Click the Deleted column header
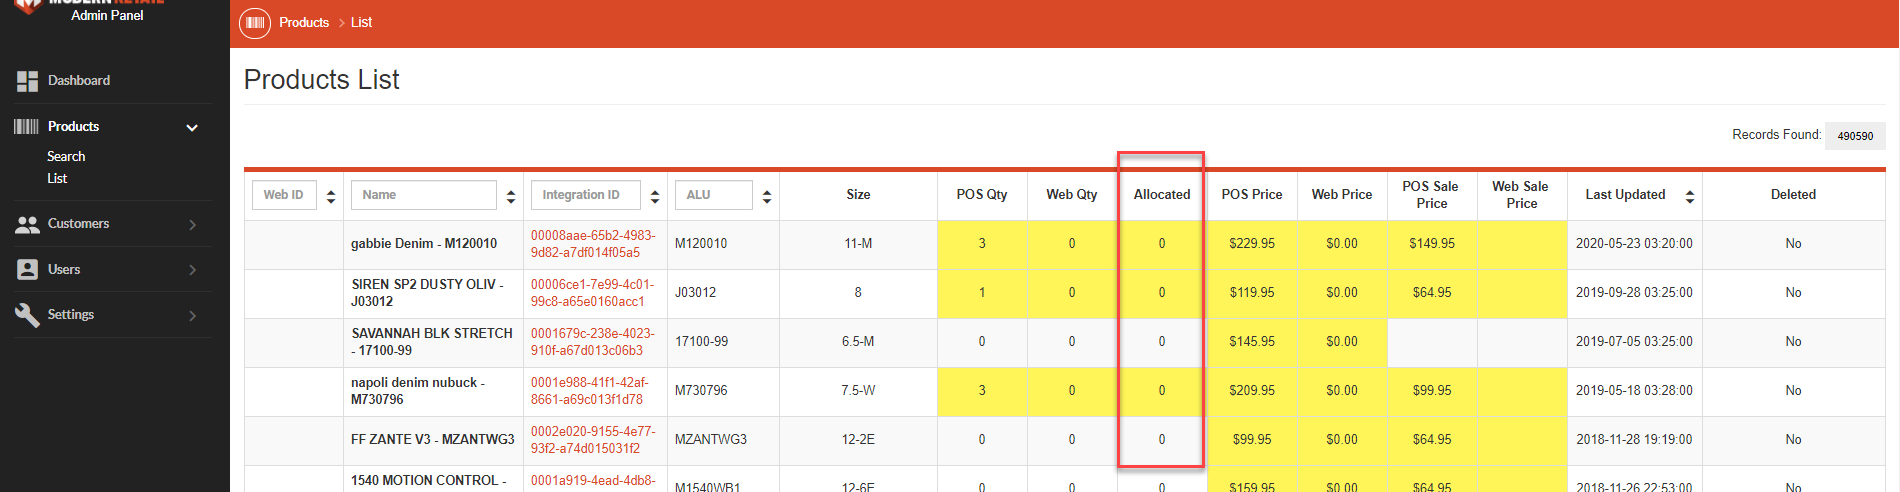The width and height of the screenshot is (1900, 492). [x=1793, y=195]
